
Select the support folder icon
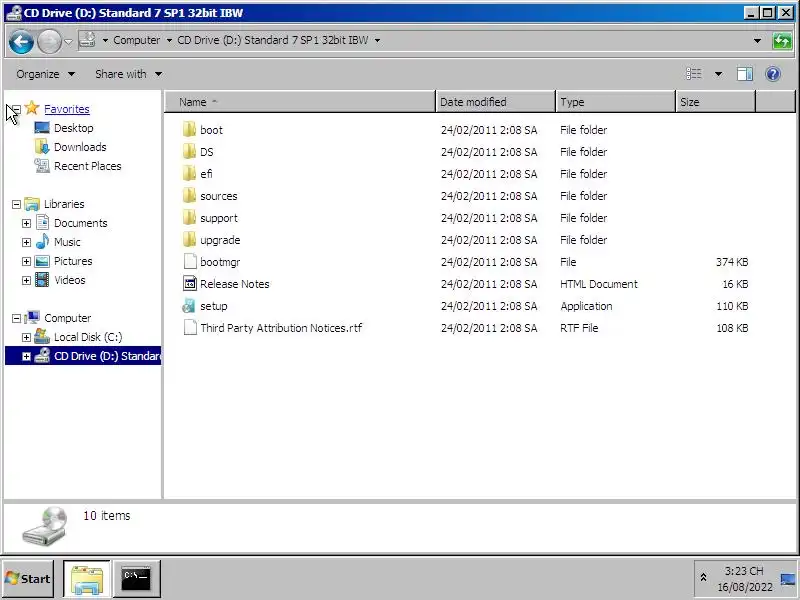[x=189, y=217]
